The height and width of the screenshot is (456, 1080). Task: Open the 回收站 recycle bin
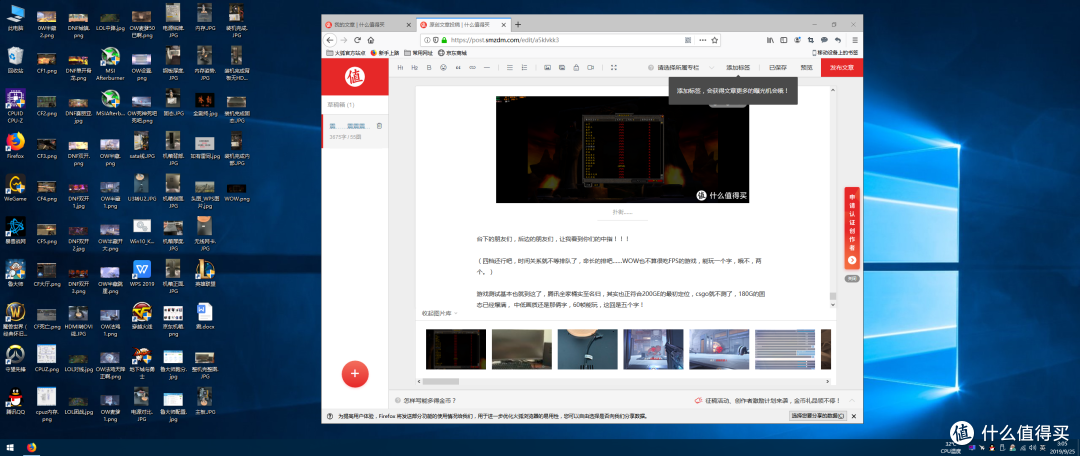pos(15,61)
